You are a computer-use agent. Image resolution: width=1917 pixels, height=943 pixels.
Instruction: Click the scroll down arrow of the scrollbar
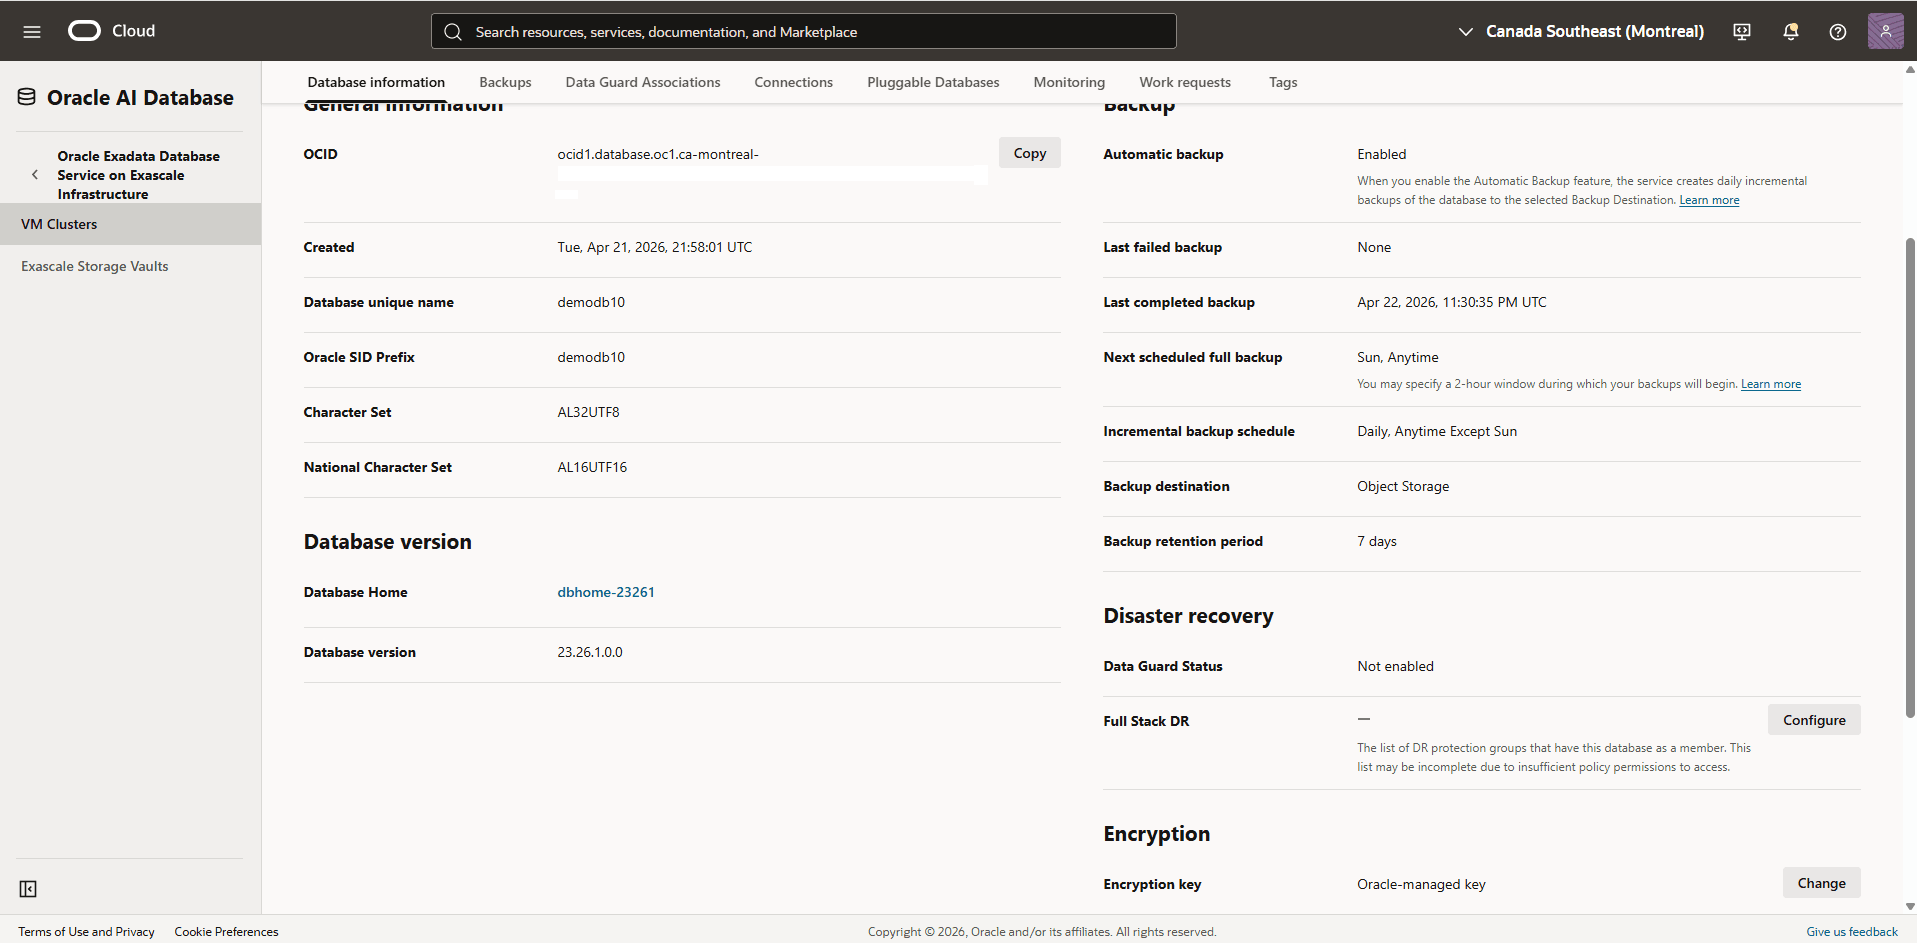tap(1910, 906)
